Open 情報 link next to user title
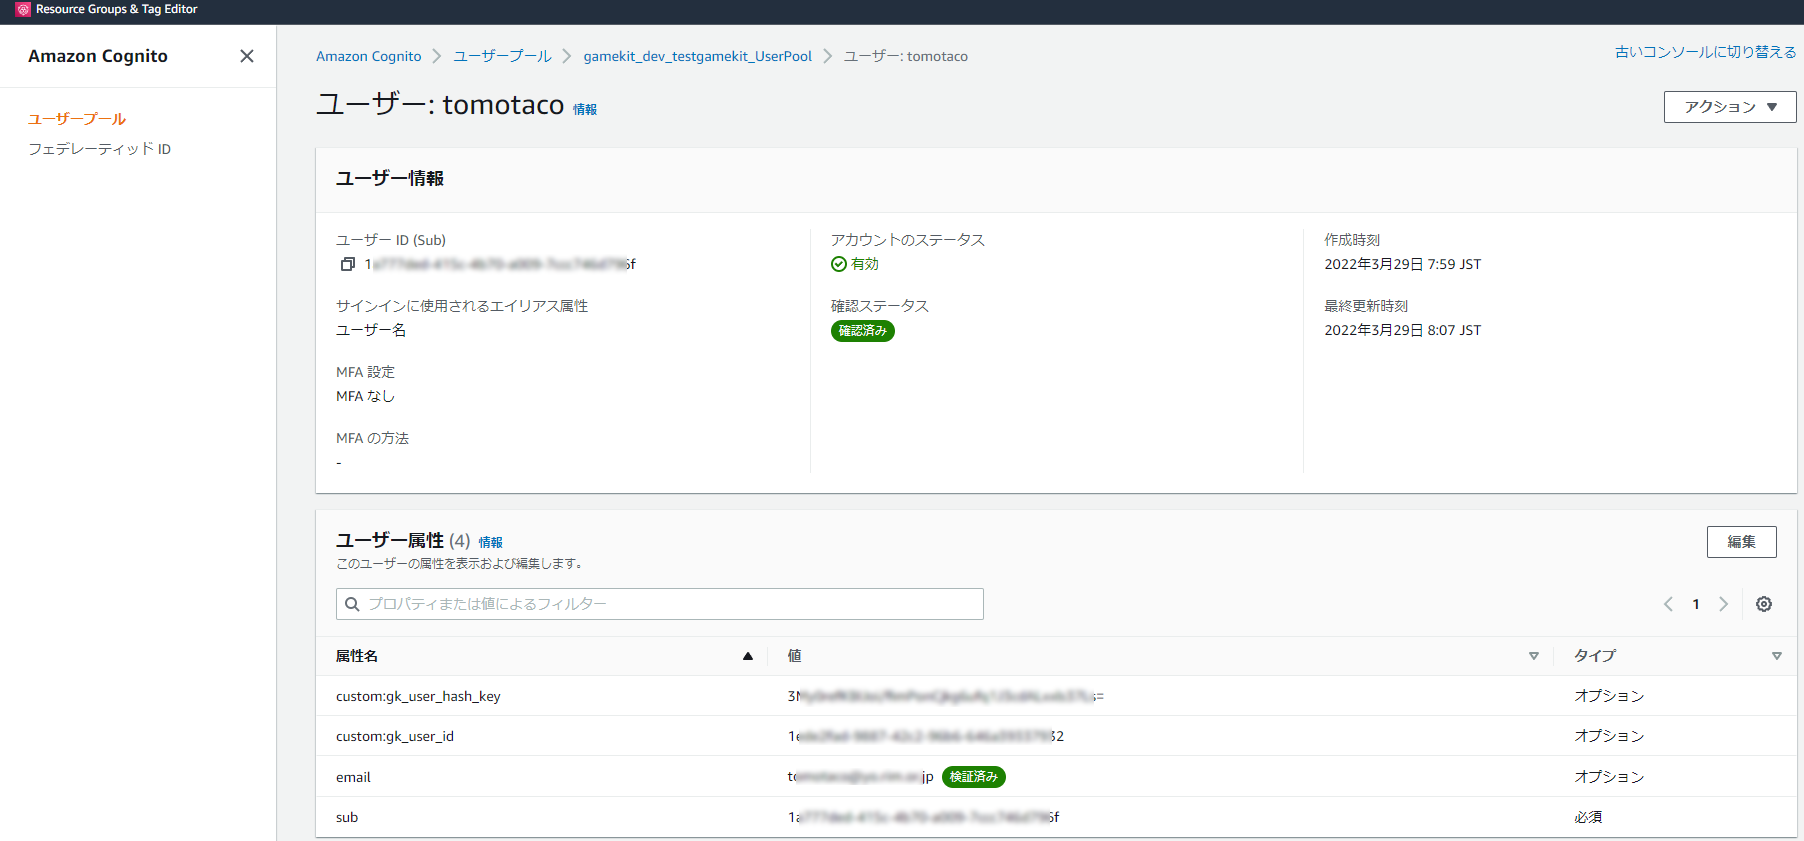Viewport: 1804px width, 841px height. [585, 110]
